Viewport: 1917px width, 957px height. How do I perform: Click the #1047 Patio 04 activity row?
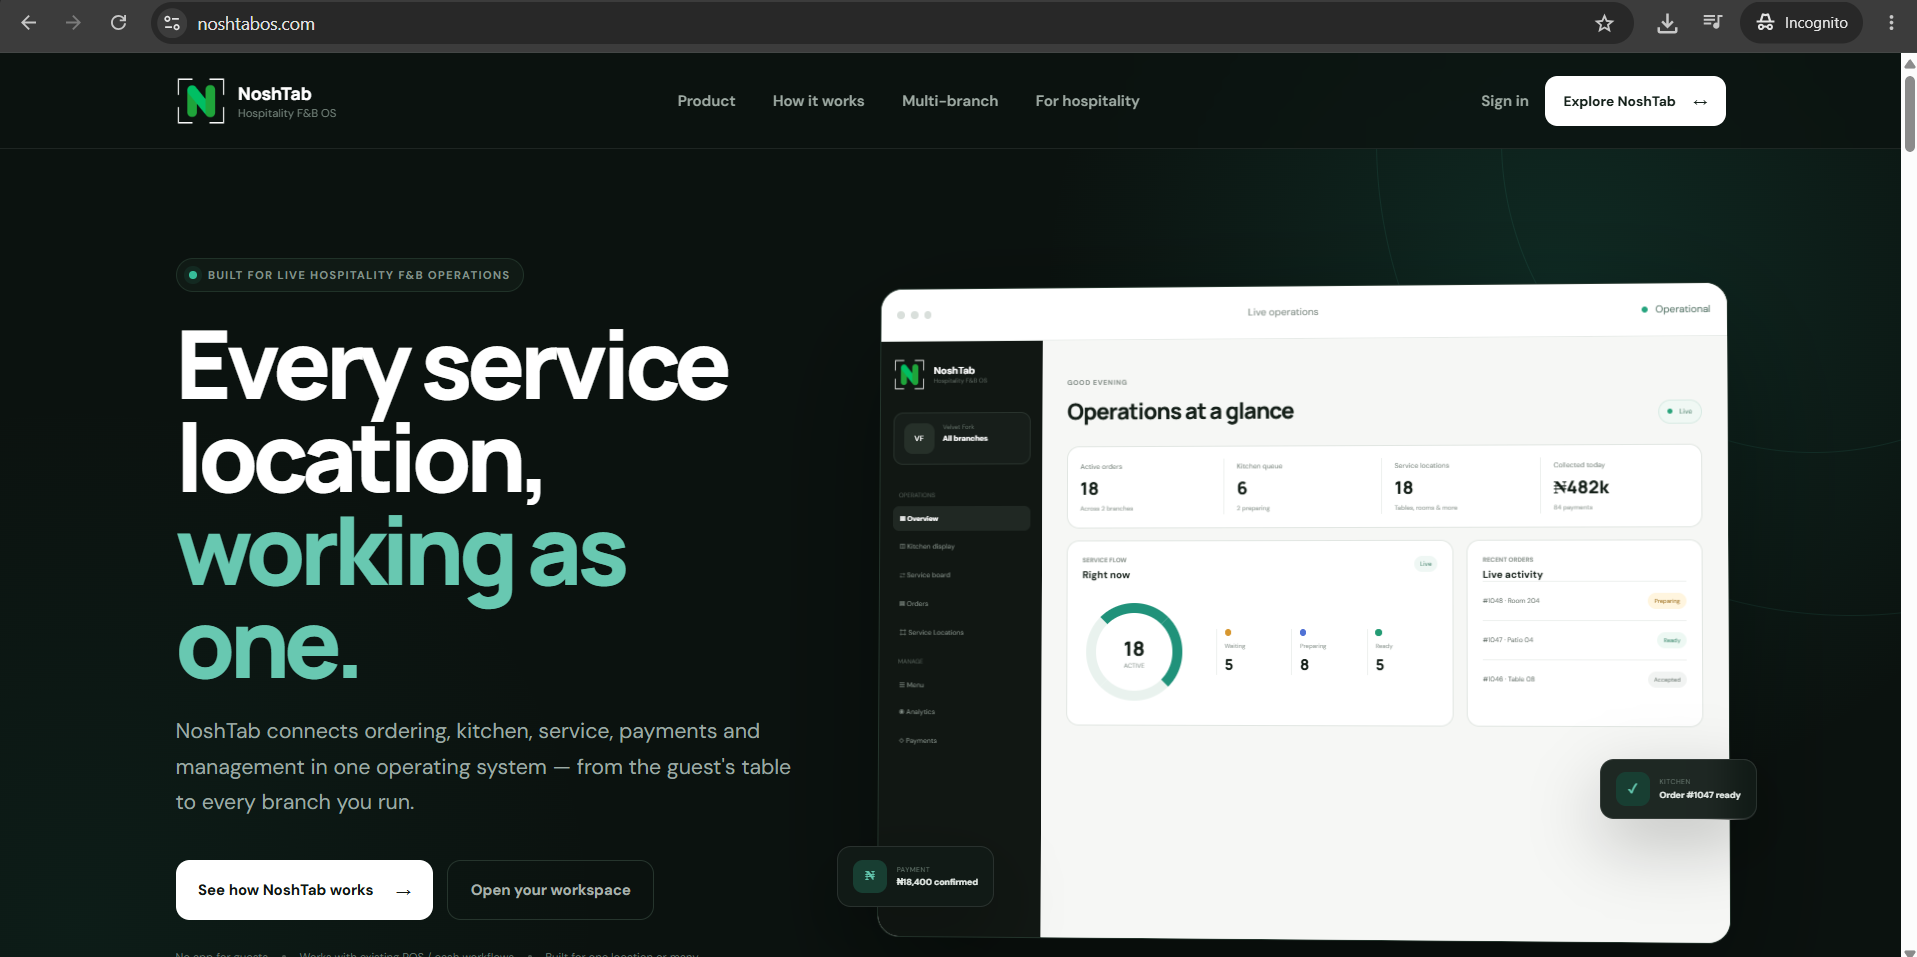[1584, 640]
